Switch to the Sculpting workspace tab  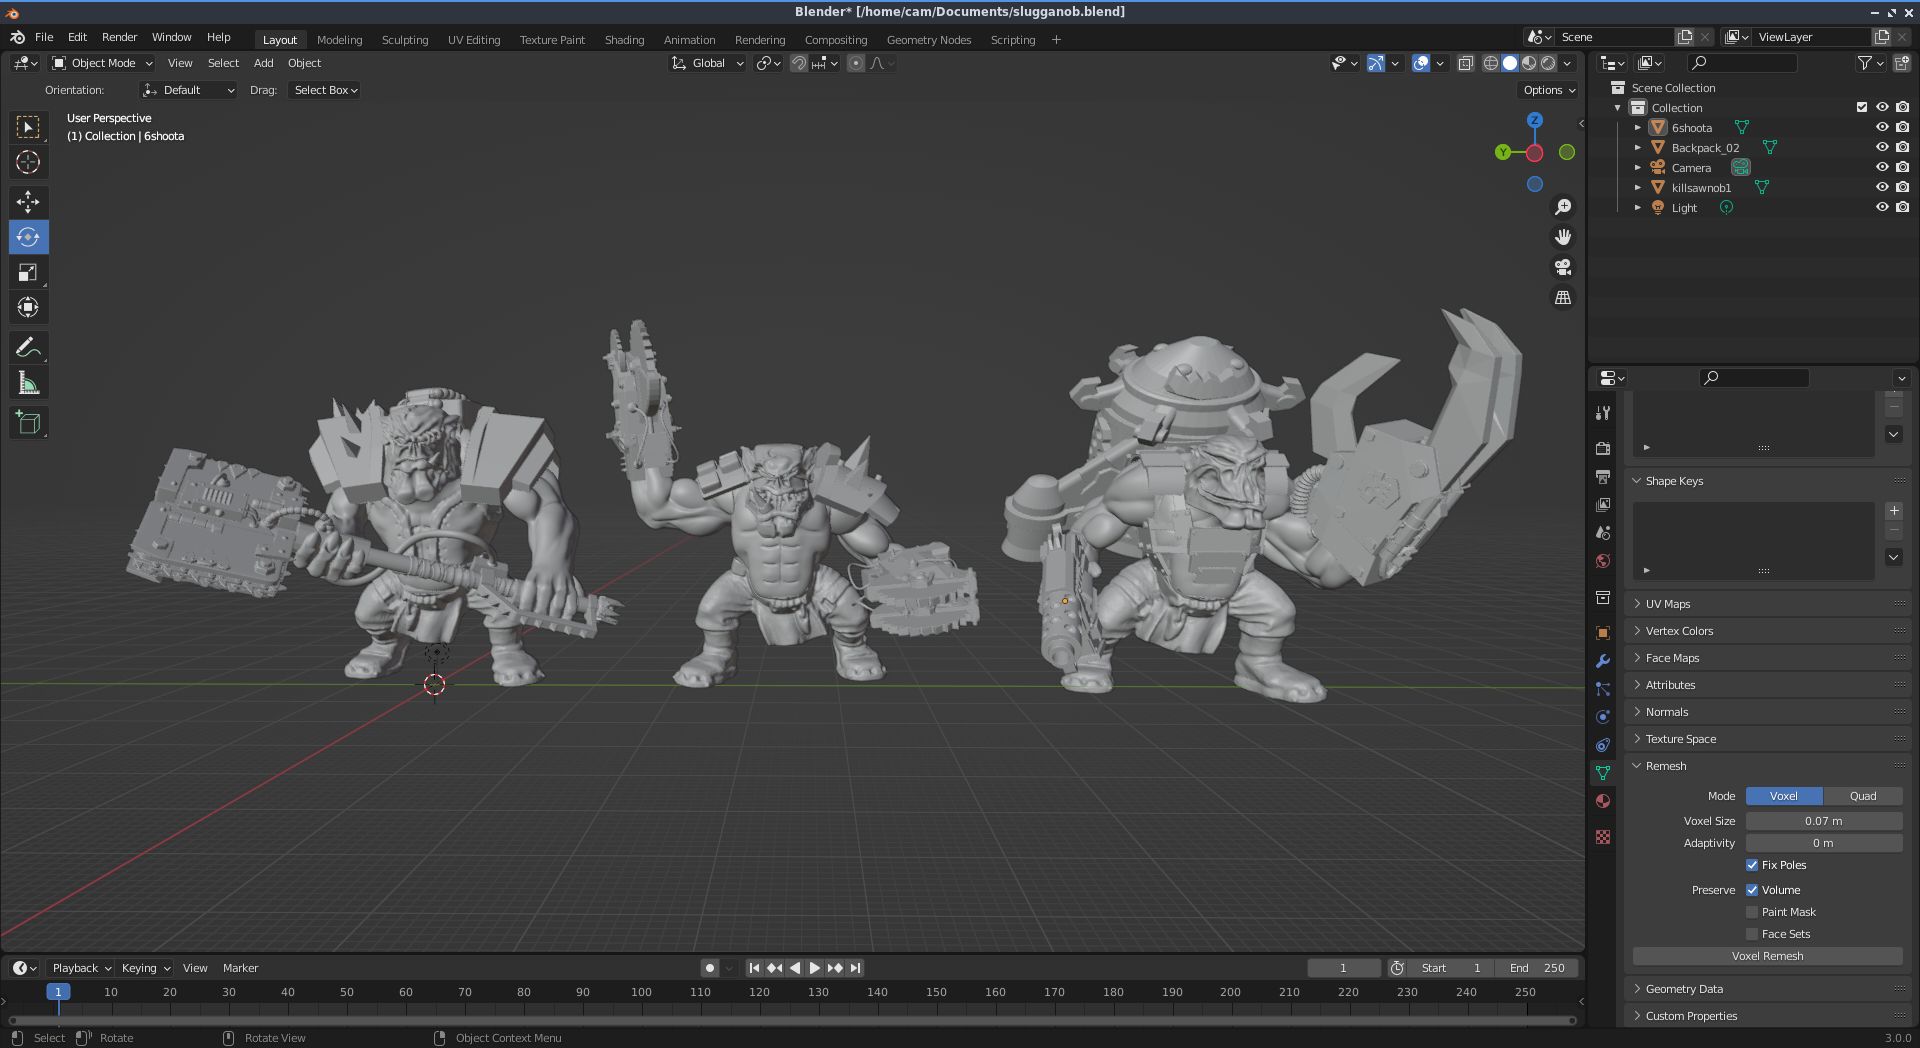pos(404,40)
